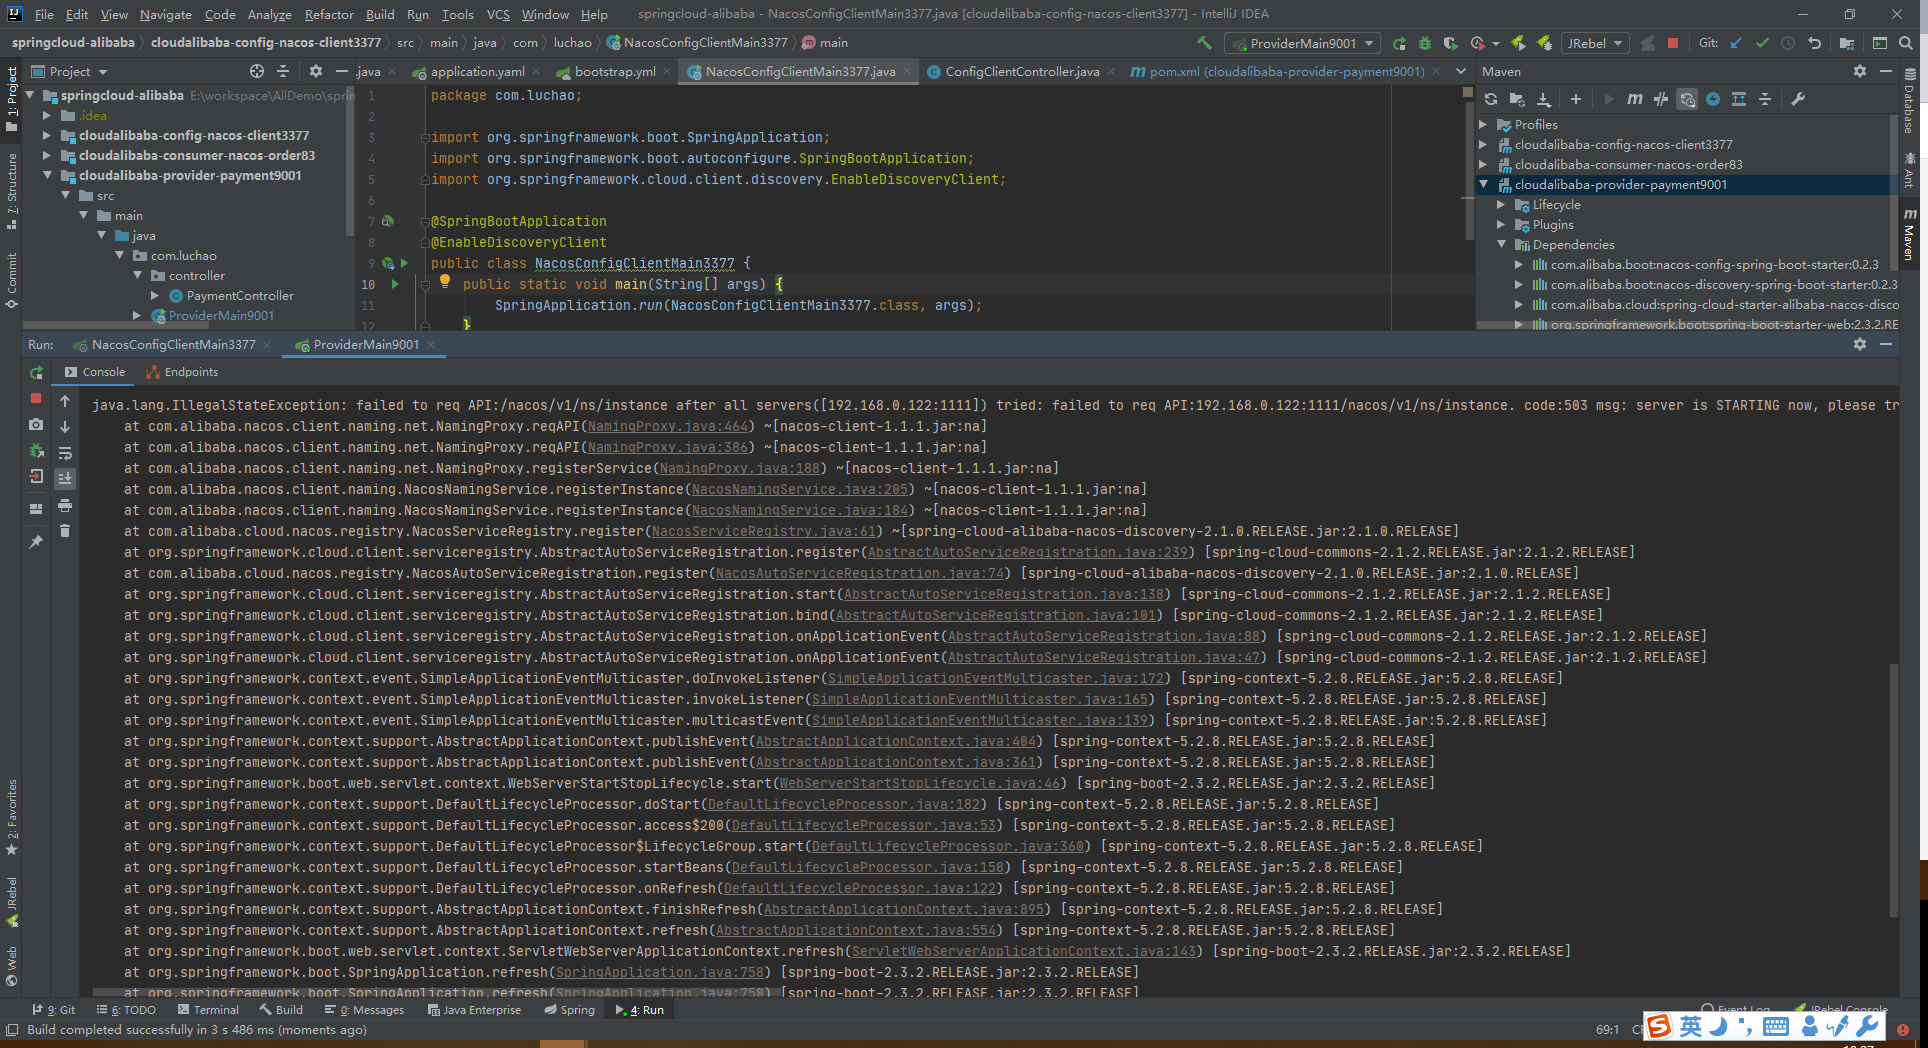Toggle soft-wrap in the Run console
This screenshot has width=1928, height=1048.
click(x=65, y=453)
